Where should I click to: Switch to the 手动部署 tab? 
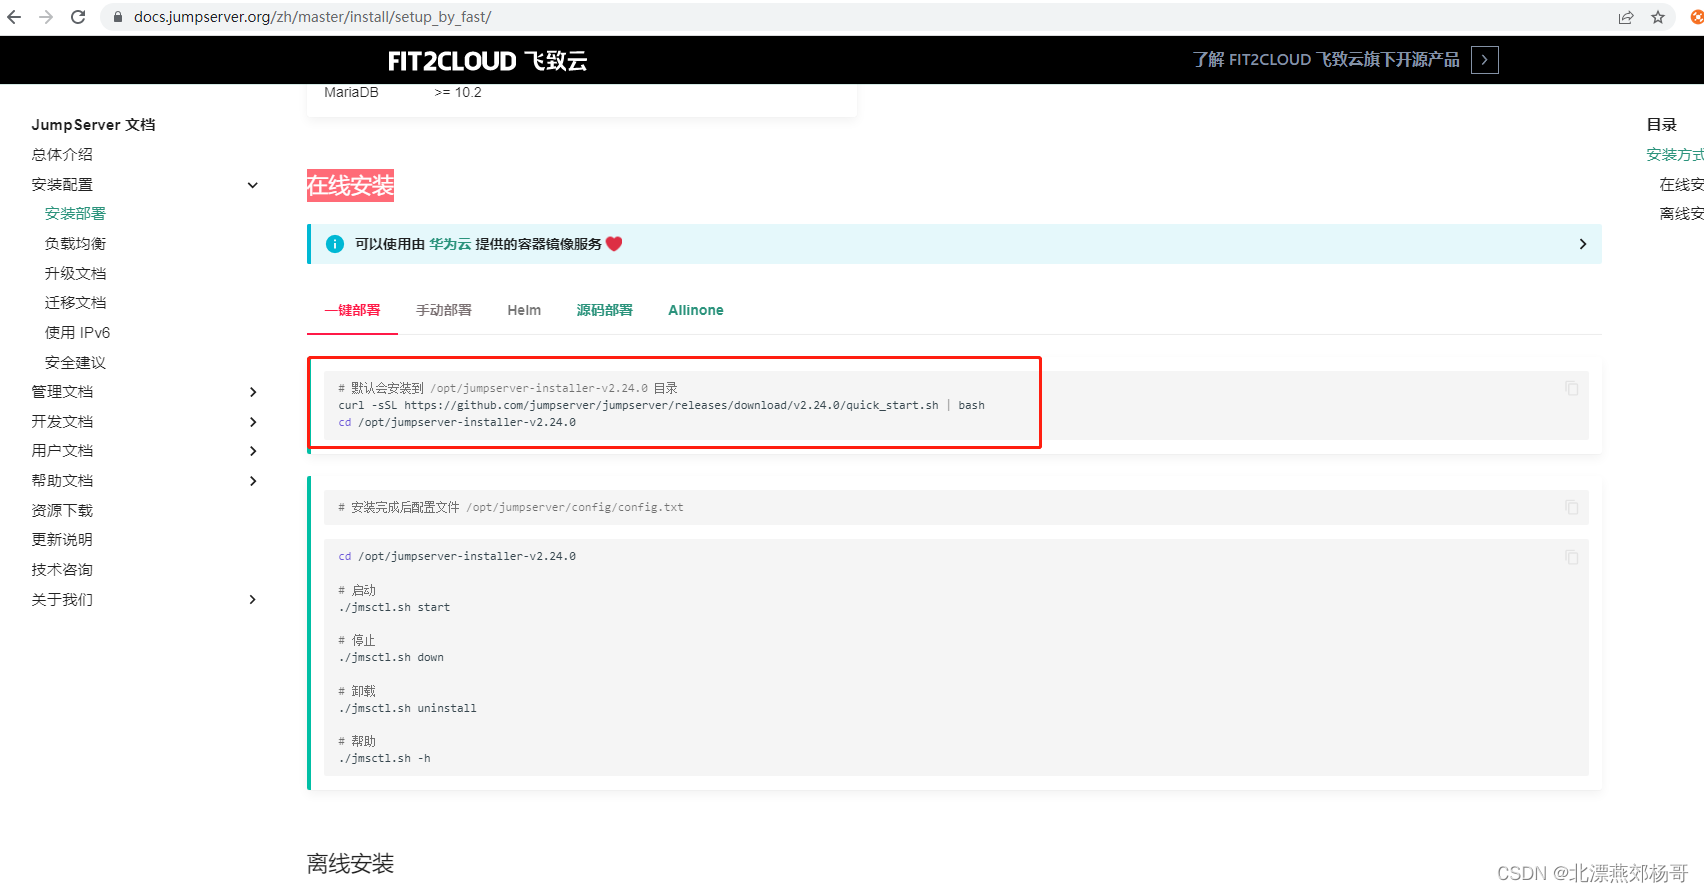pos(444,310)
